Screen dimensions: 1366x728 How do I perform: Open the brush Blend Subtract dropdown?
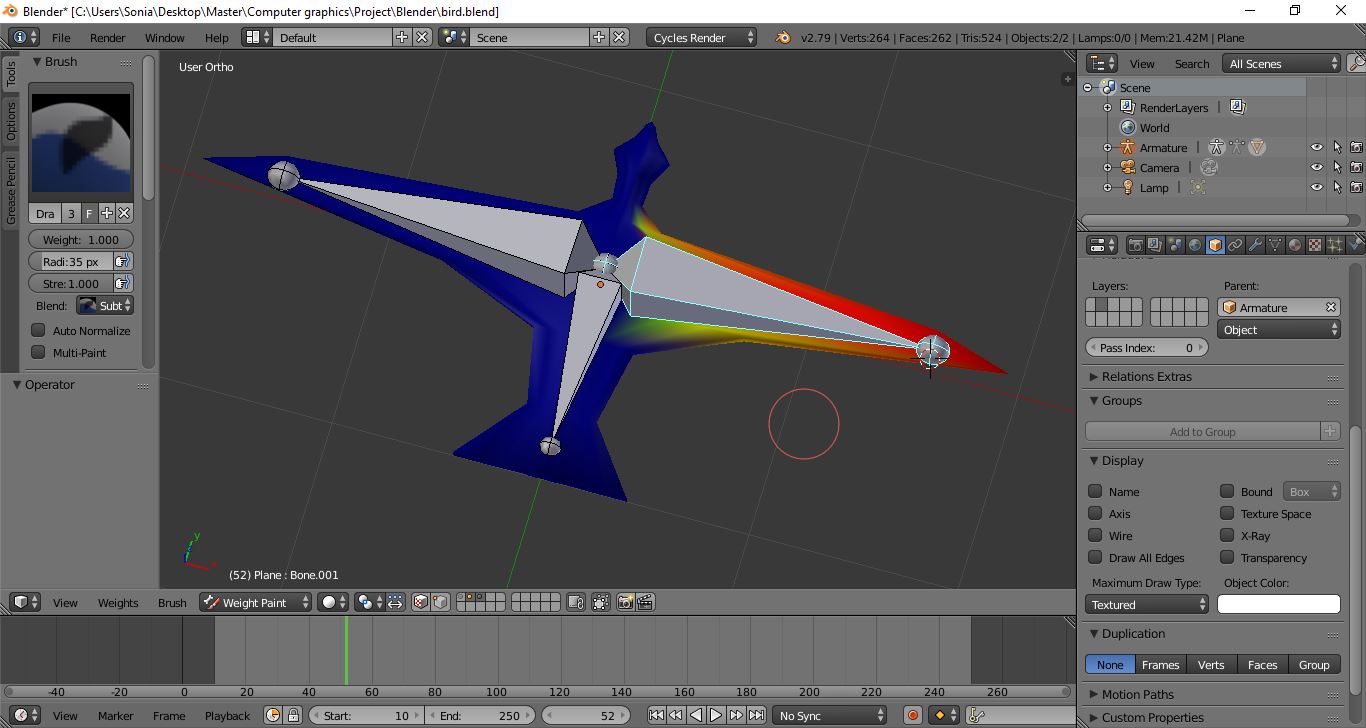point(105,305)
